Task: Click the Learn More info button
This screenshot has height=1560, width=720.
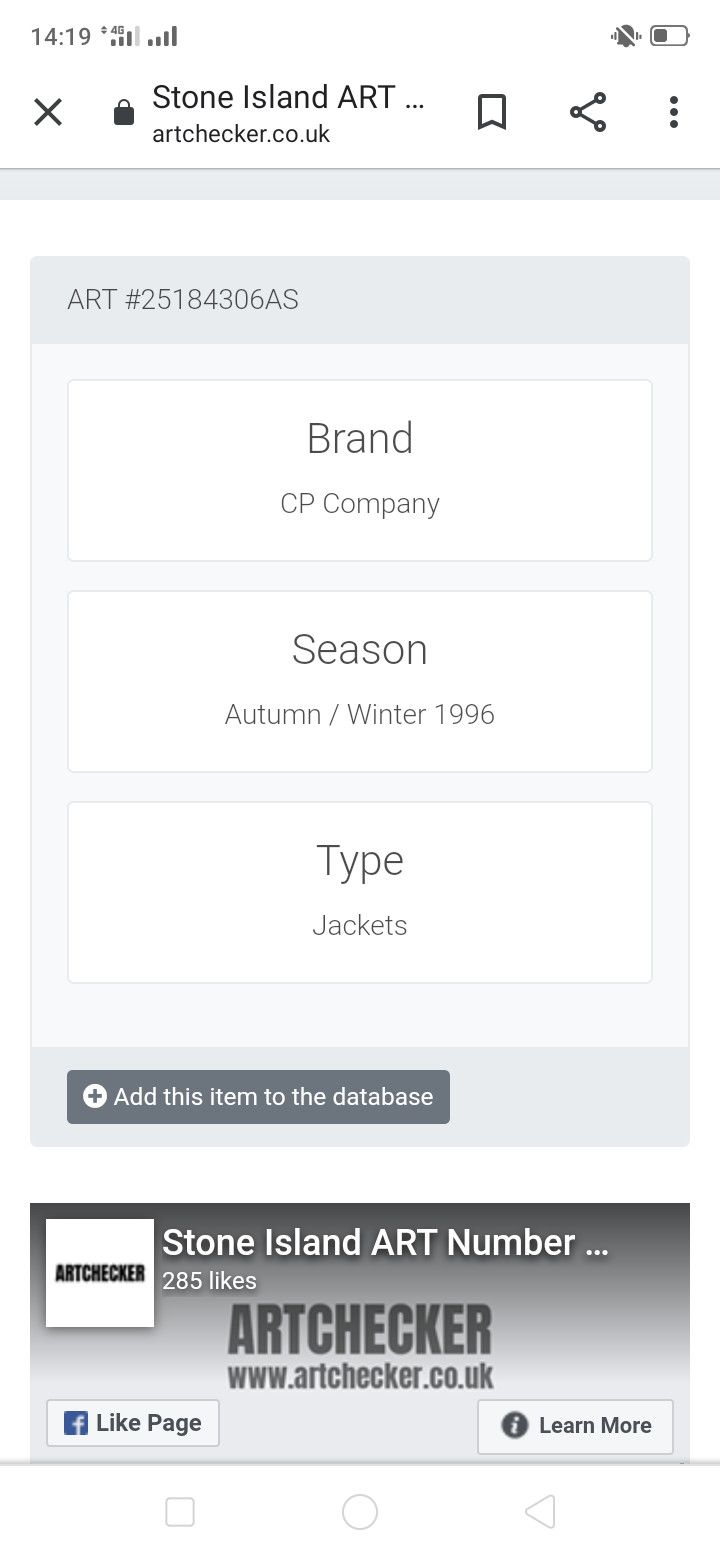Action: [x=576, y=1426]
